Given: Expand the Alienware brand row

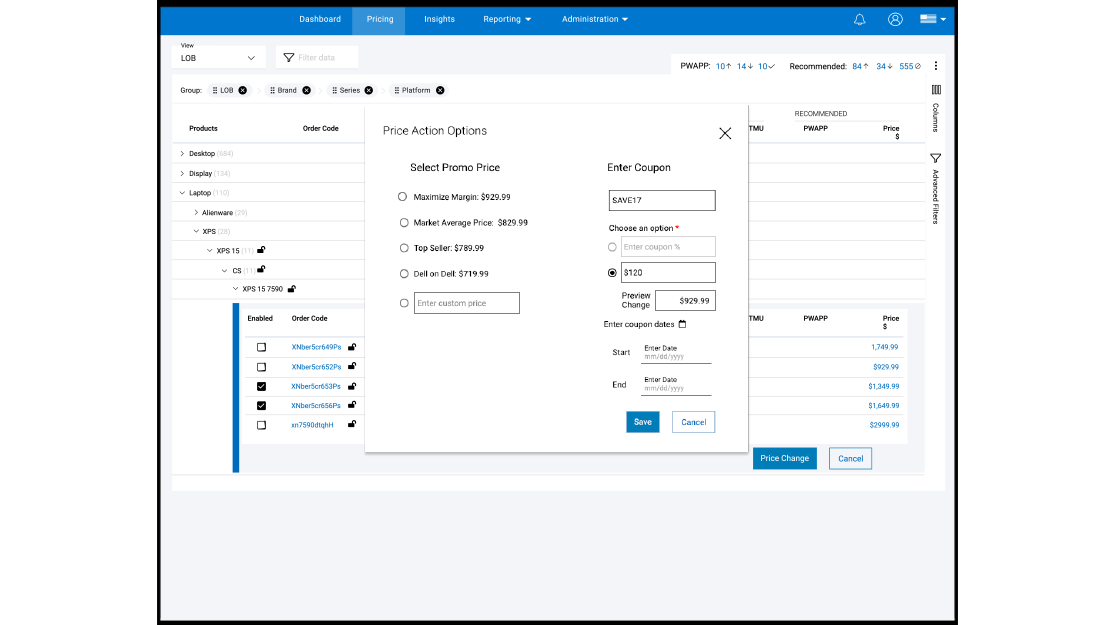Looking at the screenshot, I should pos(196,212).
